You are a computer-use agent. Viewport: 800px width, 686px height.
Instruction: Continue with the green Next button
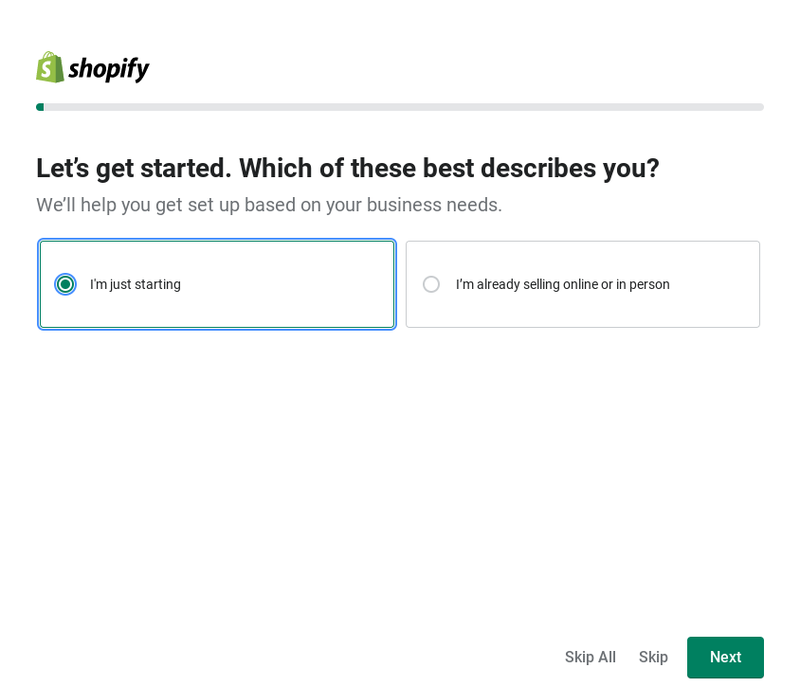point(725,657)
